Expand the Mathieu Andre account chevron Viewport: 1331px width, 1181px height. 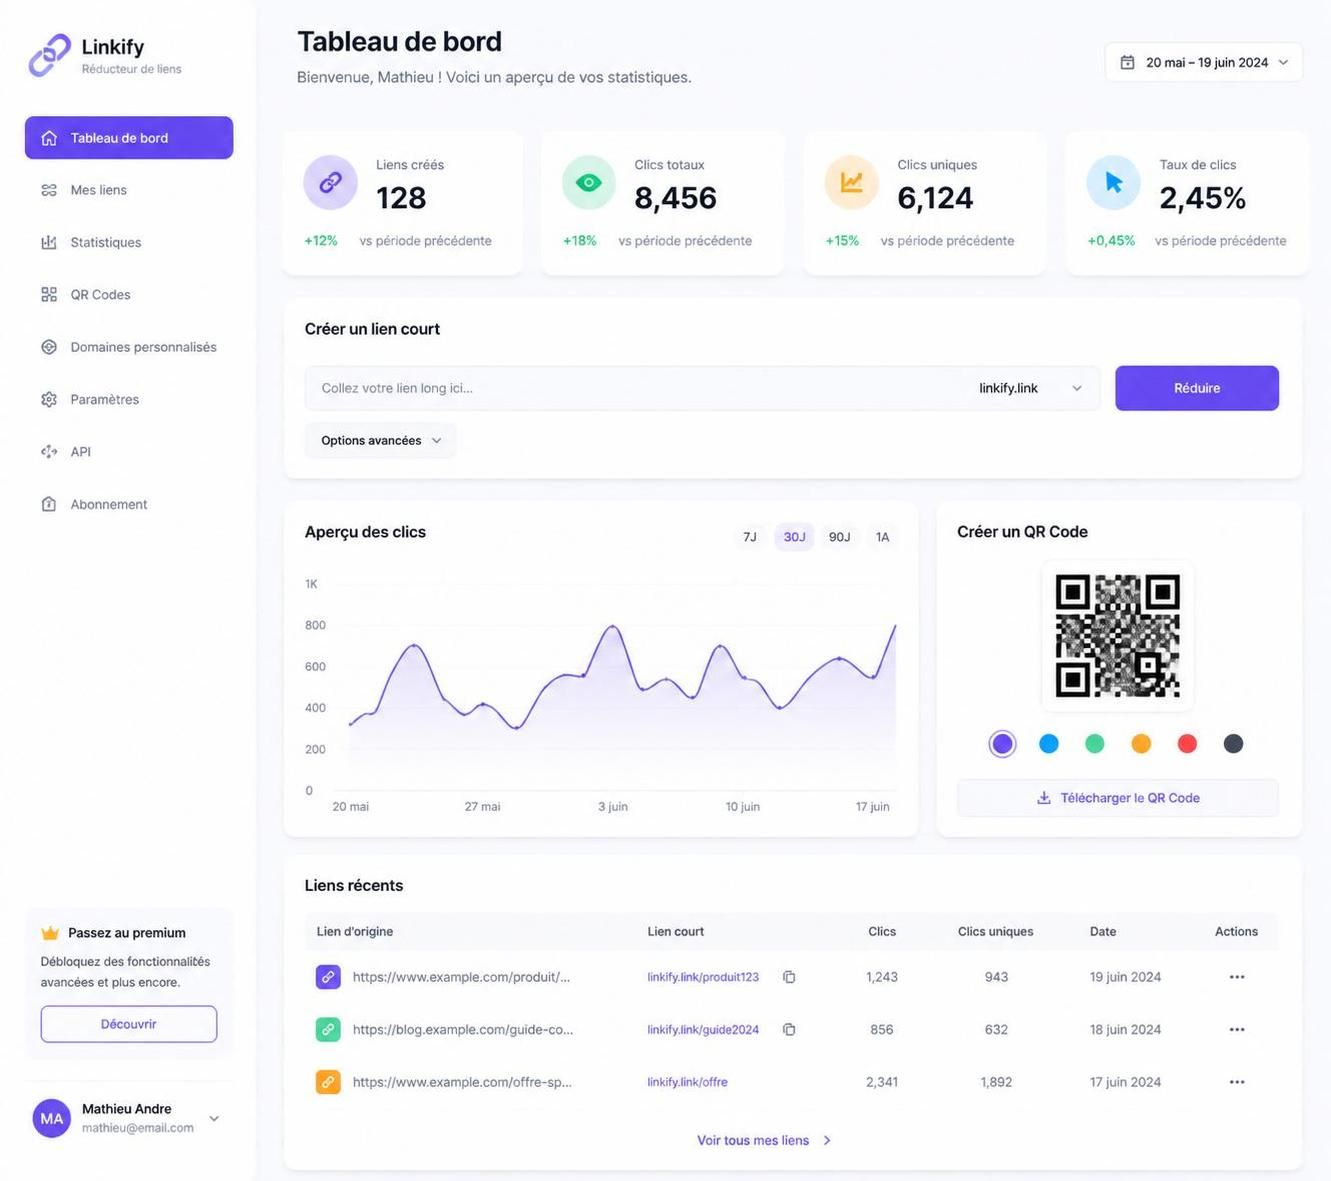(x=214, y=1118)
